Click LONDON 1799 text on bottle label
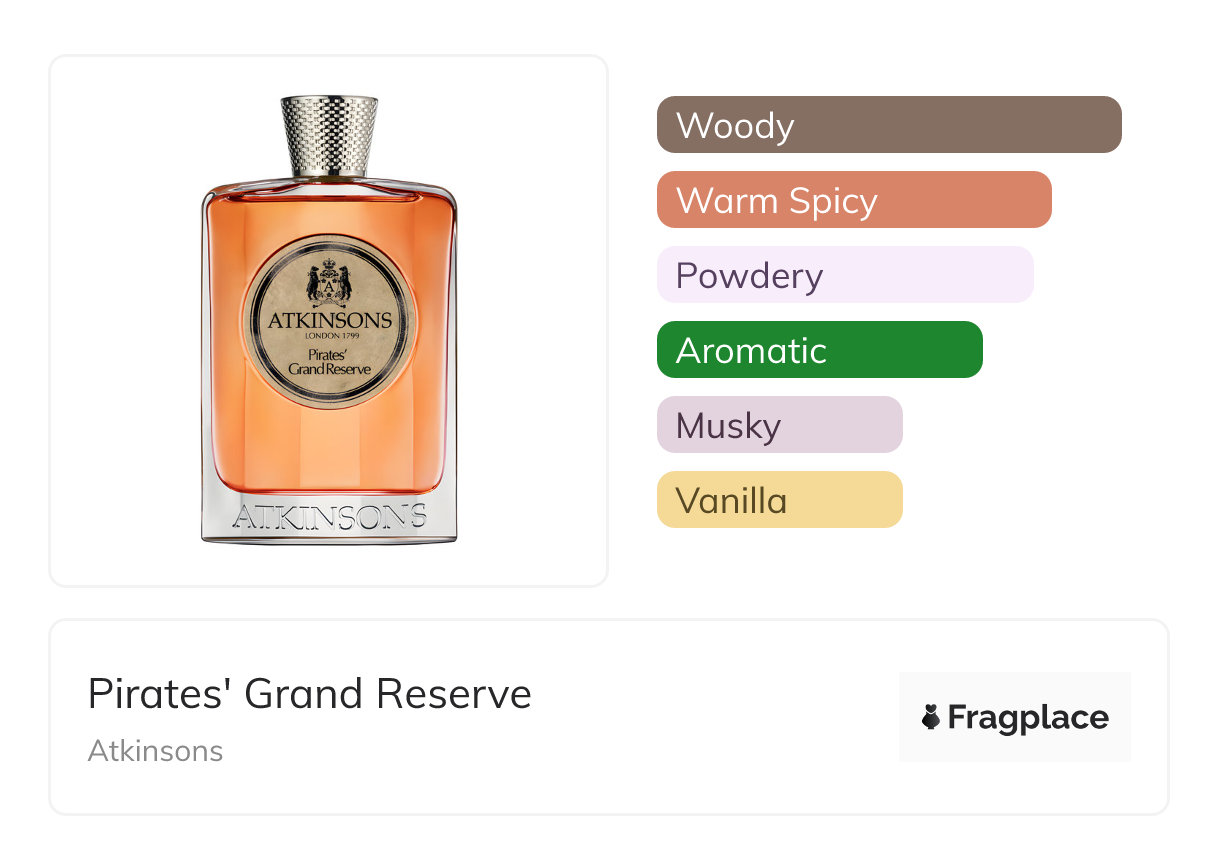This screenshot has height=864, width=1218. [329, 336]
